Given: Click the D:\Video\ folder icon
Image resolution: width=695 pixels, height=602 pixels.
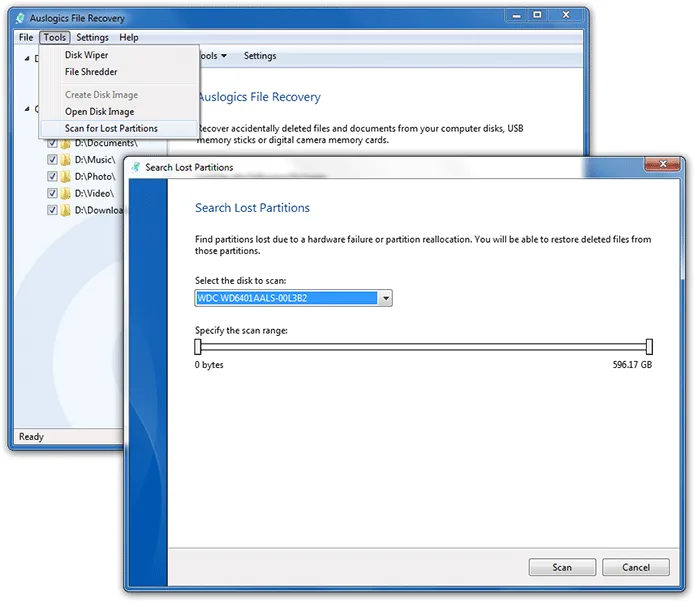Looking at the screenshot, I should click(66, 193).
